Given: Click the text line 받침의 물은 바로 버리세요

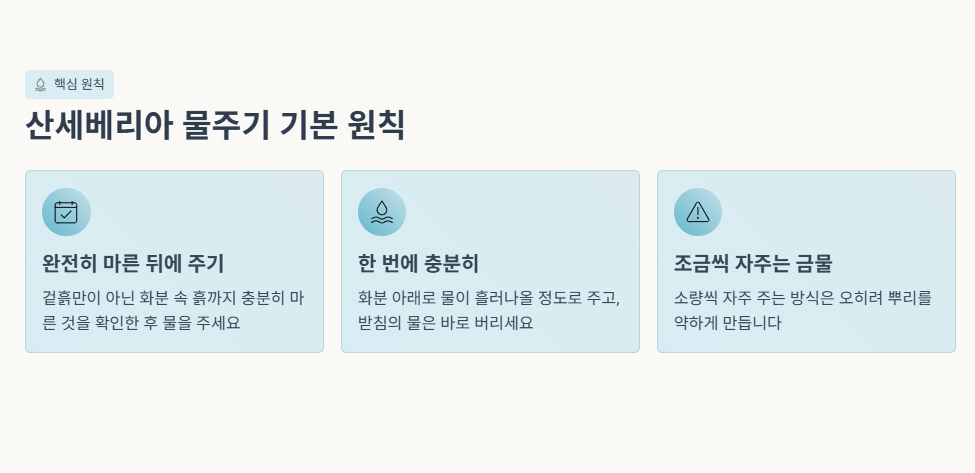Looking at the screenshot, I should point(446,323).
